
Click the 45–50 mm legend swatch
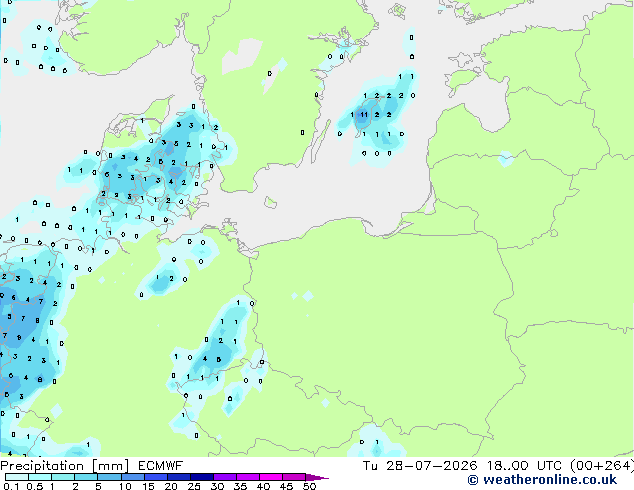point(294,477)
